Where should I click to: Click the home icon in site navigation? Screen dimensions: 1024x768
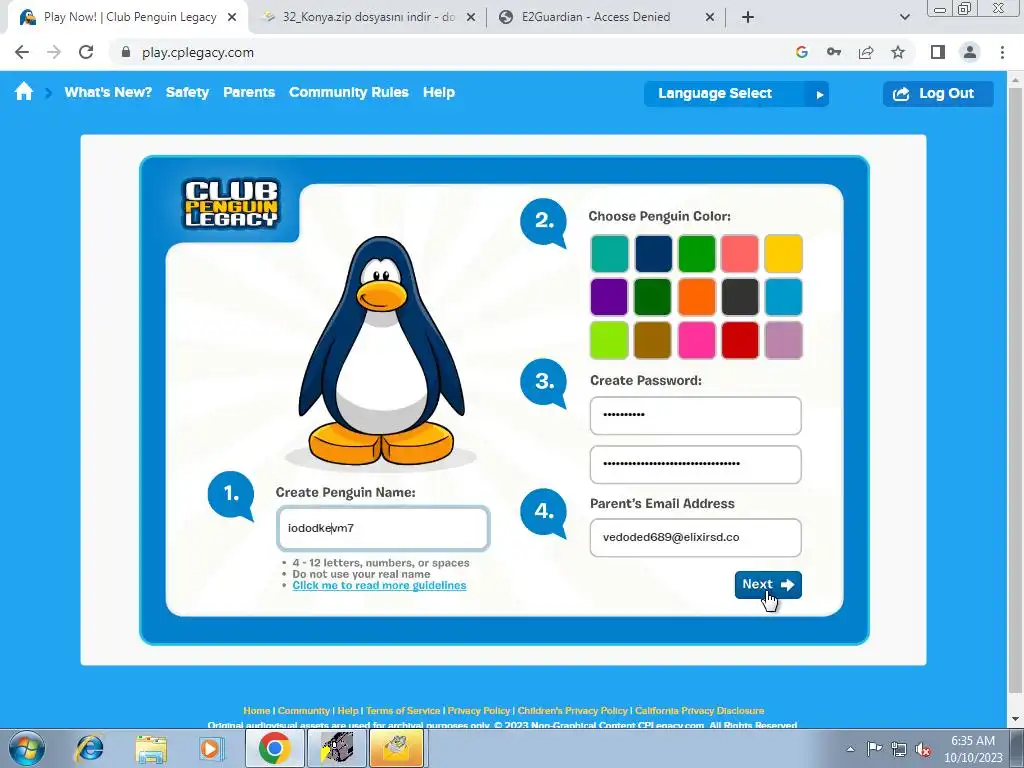pyautogui.click(x=24, y=91)
